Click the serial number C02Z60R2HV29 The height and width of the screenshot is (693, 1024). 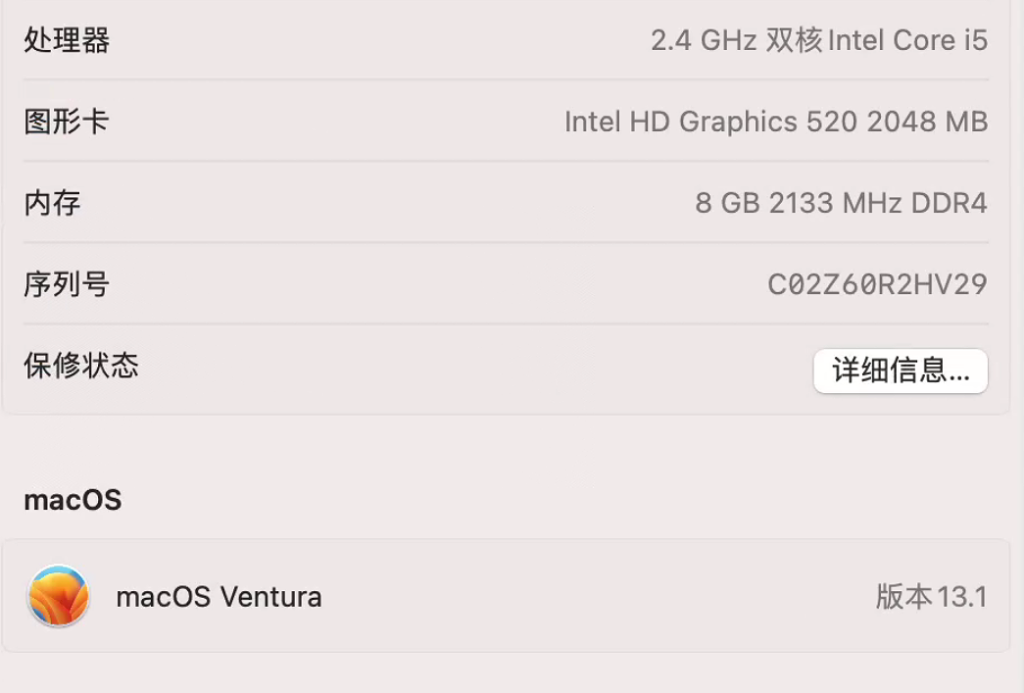(877, 284)
